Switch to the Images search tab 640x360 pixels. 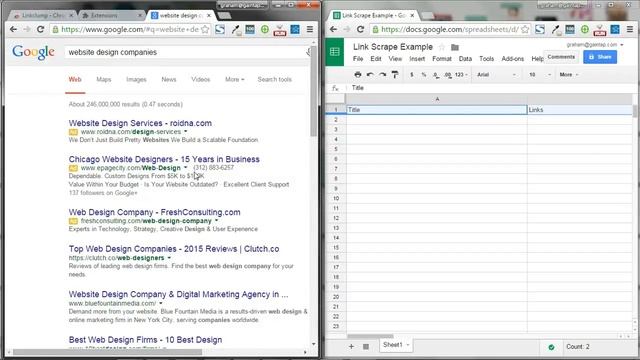click(x=136, y=79)
